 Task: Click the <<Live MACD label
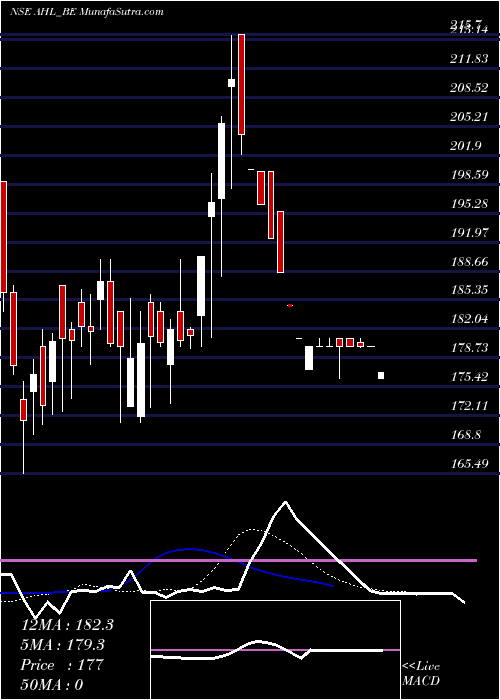tap(421, 674)
